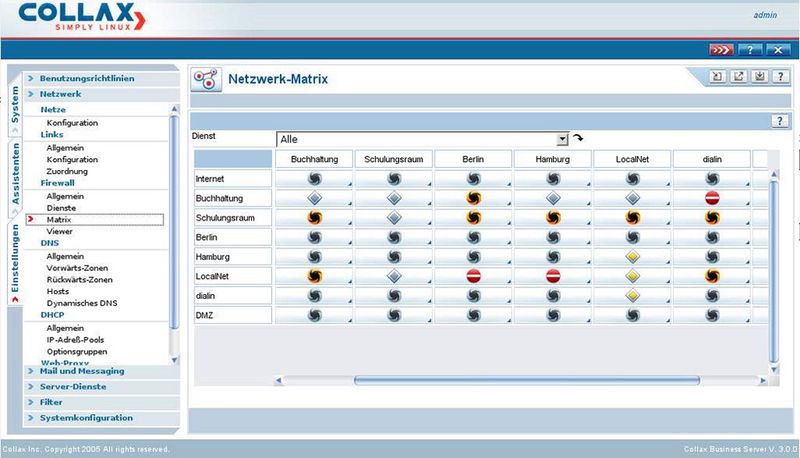The width and height of the screenshot is (800, 458).
Task: Click navigation tree scroll-down arrow
Action: tap(174, 360)
